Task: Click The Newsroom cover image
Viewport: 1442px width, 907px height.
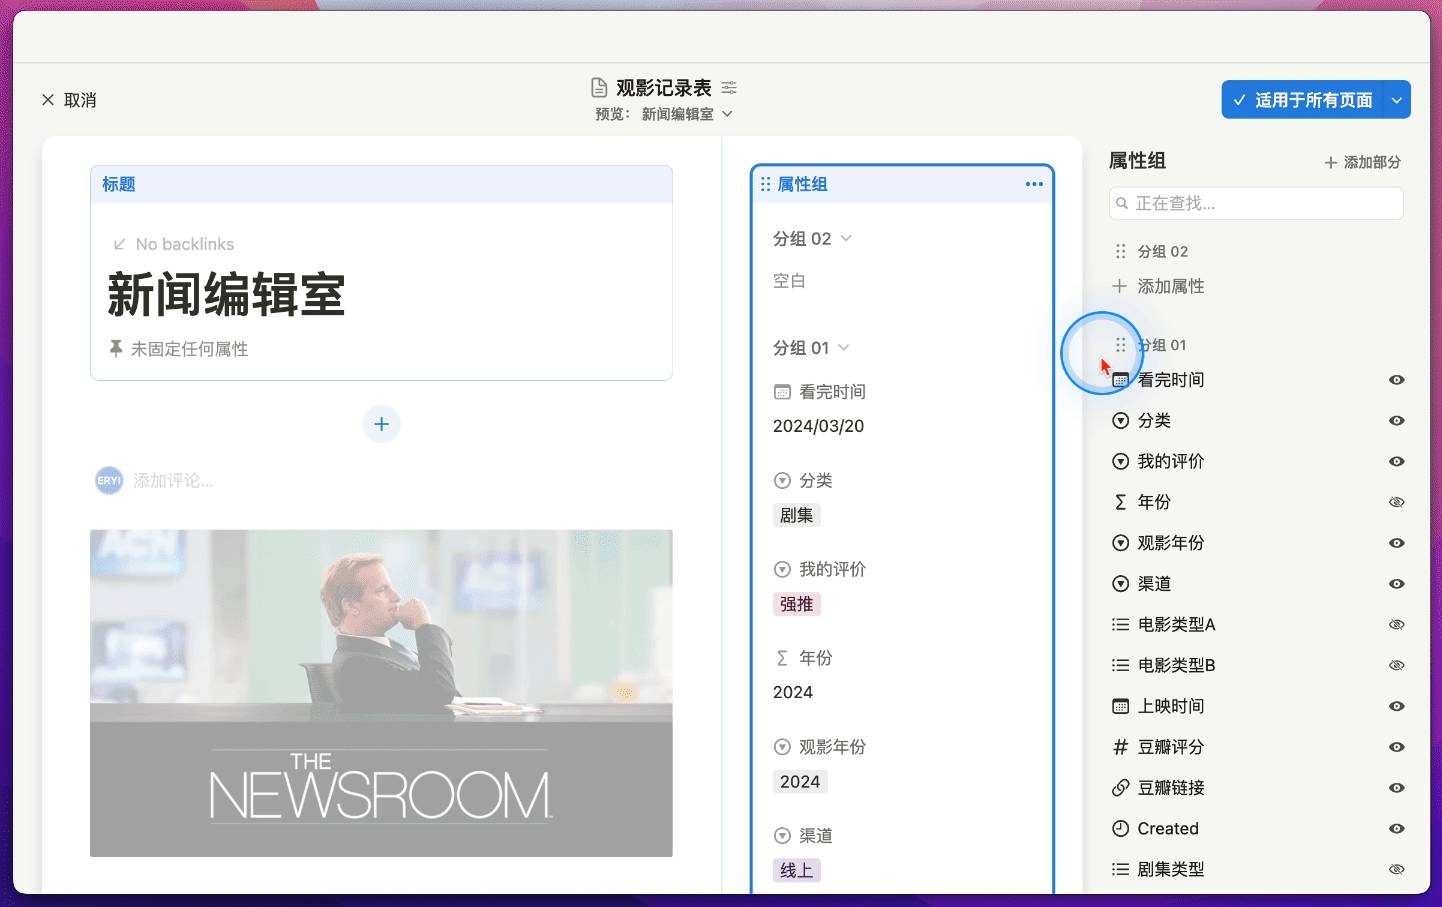Action: click(x=381, y=693)
